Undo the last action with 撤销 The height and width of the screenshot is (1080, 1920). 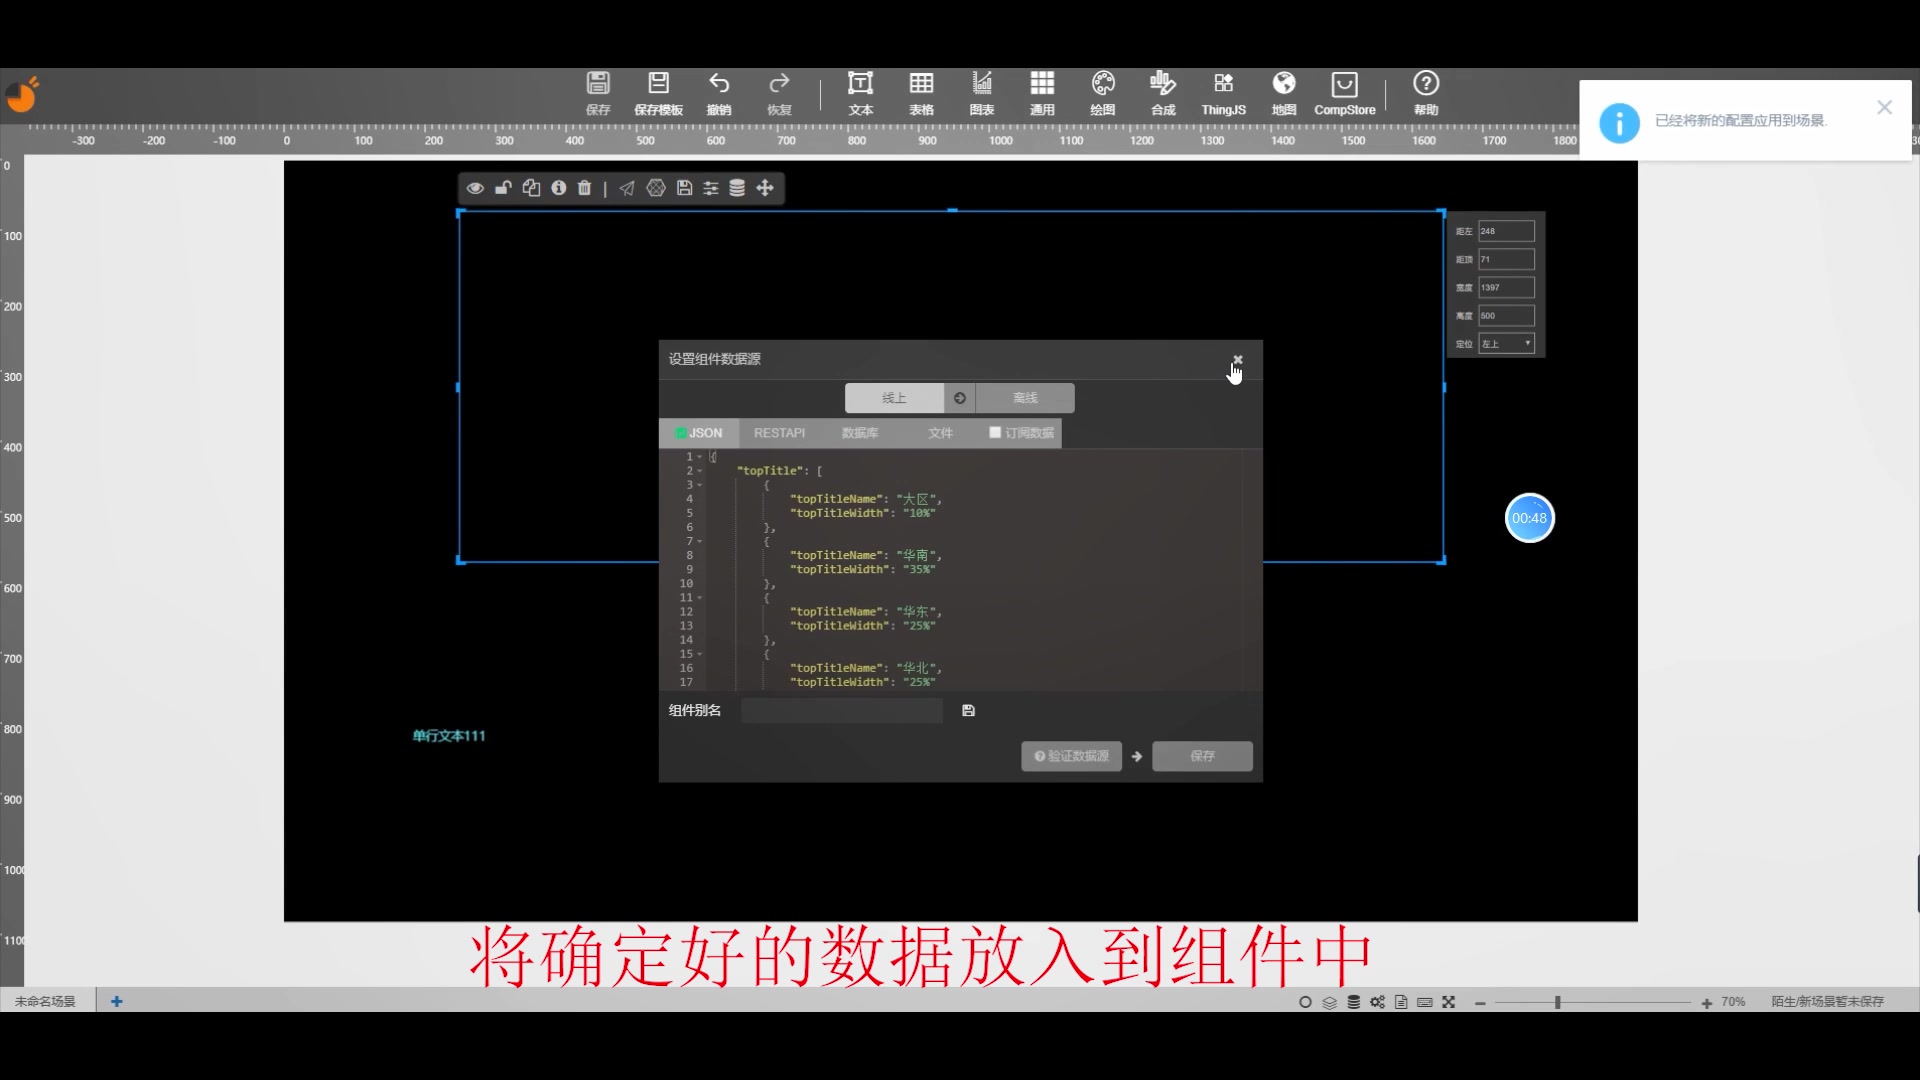coord(719,93)
